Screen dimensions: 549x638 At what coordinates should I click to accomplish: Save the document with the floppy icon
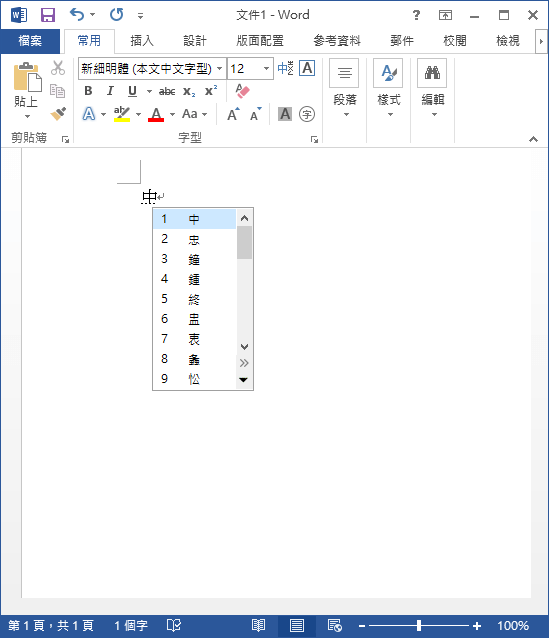pos(48,15)
